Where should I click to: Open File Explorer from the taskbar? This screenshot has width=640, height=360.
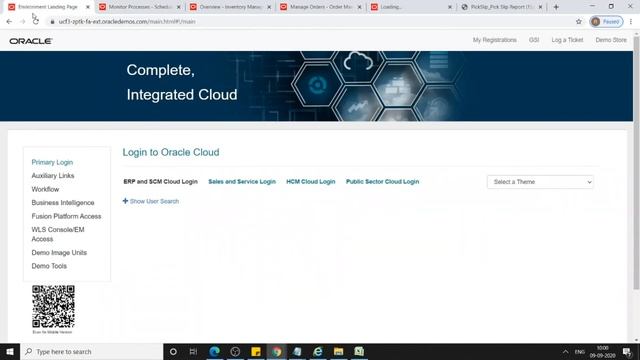click(x=338, y=351)
